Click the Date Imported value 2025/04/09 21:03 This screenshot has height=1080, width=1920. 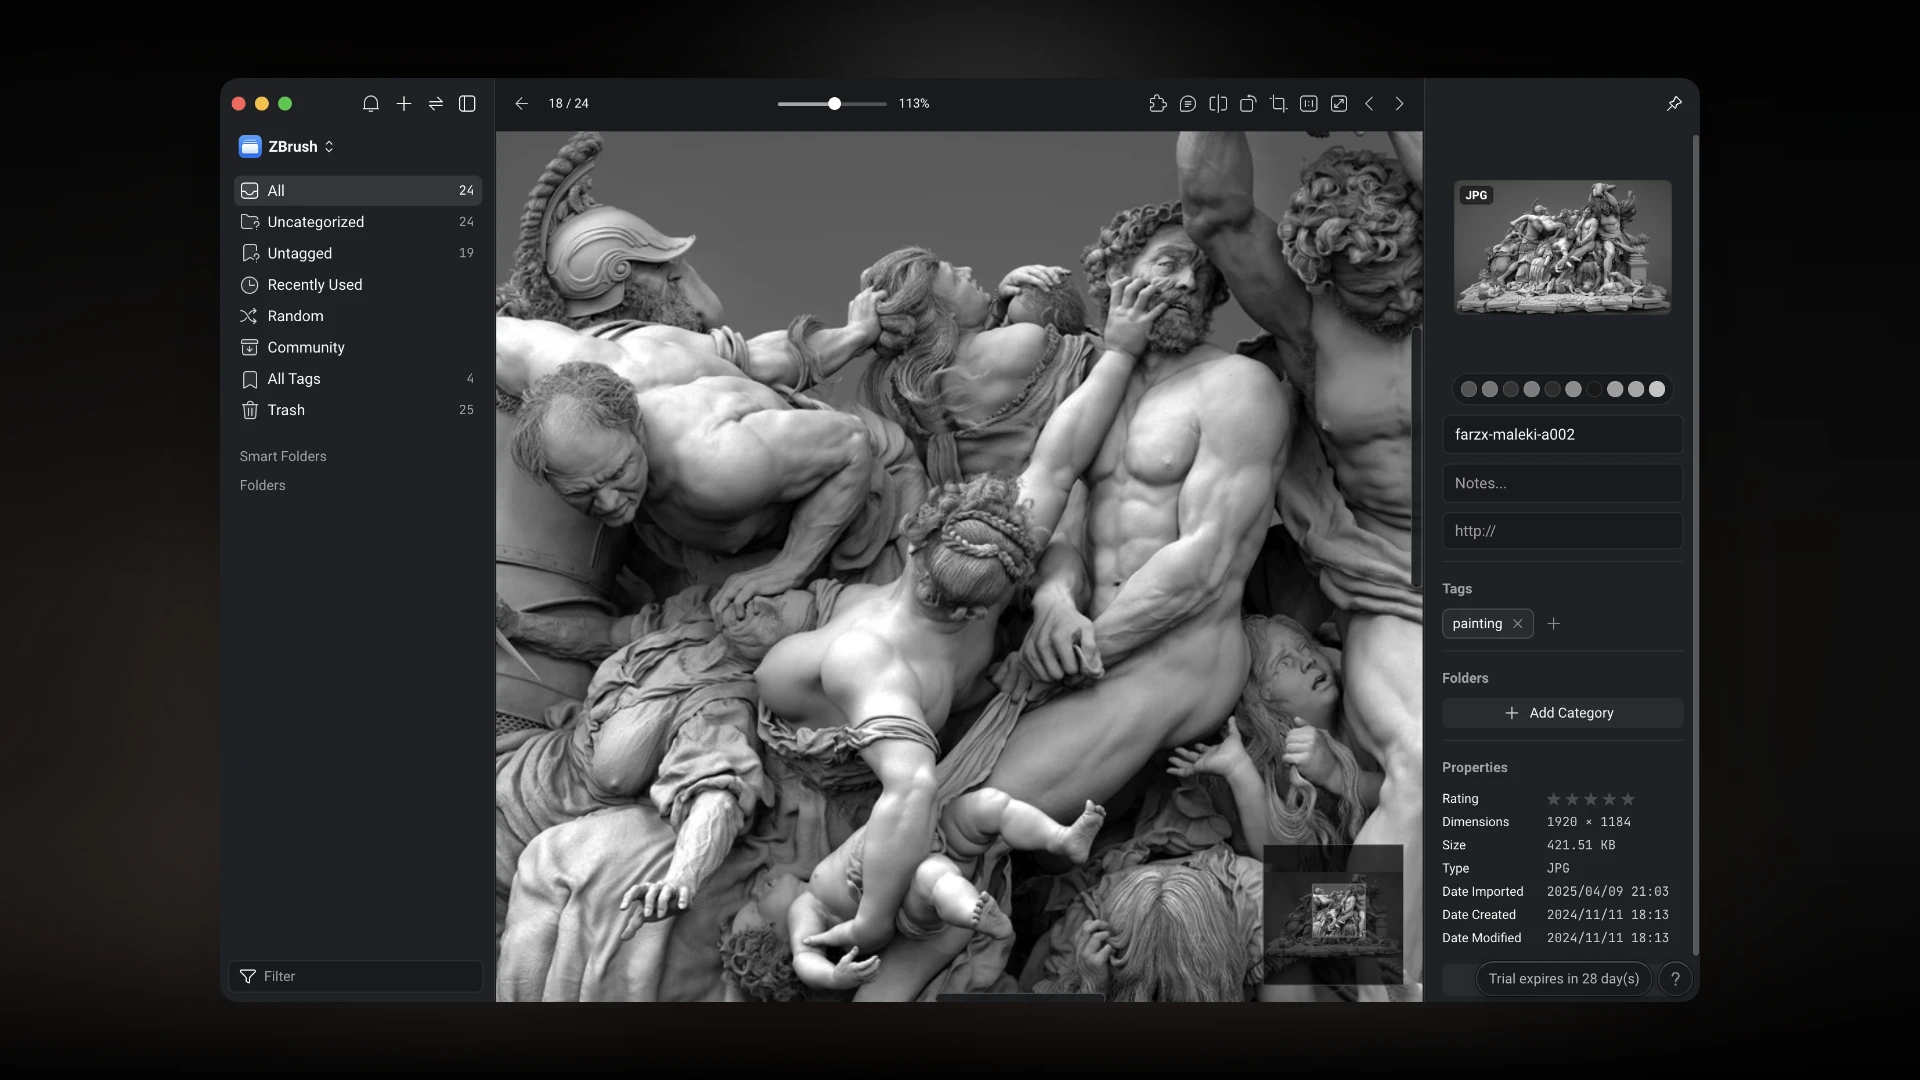(x=1607, y=892)
